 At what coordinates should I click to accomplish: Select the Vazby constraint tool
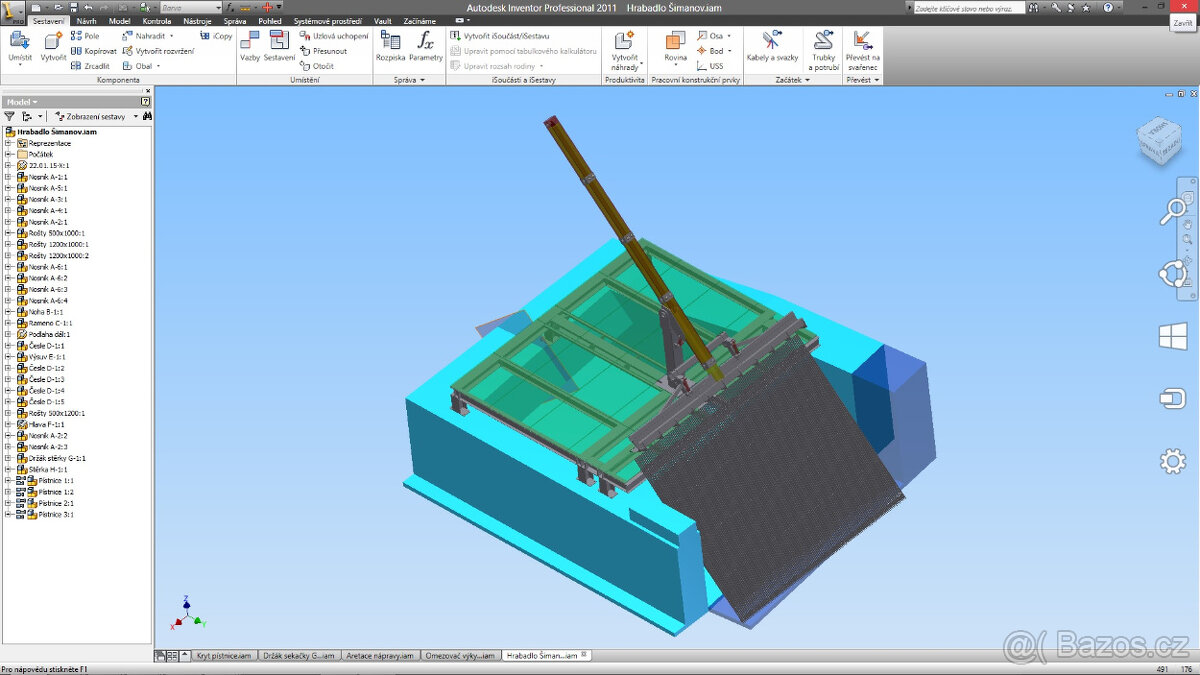tap(250, 46)
